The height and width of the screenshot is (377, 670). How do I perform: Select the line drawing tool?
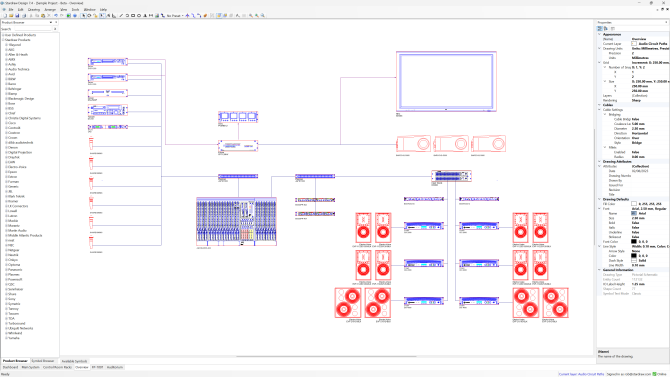[121, 15]
